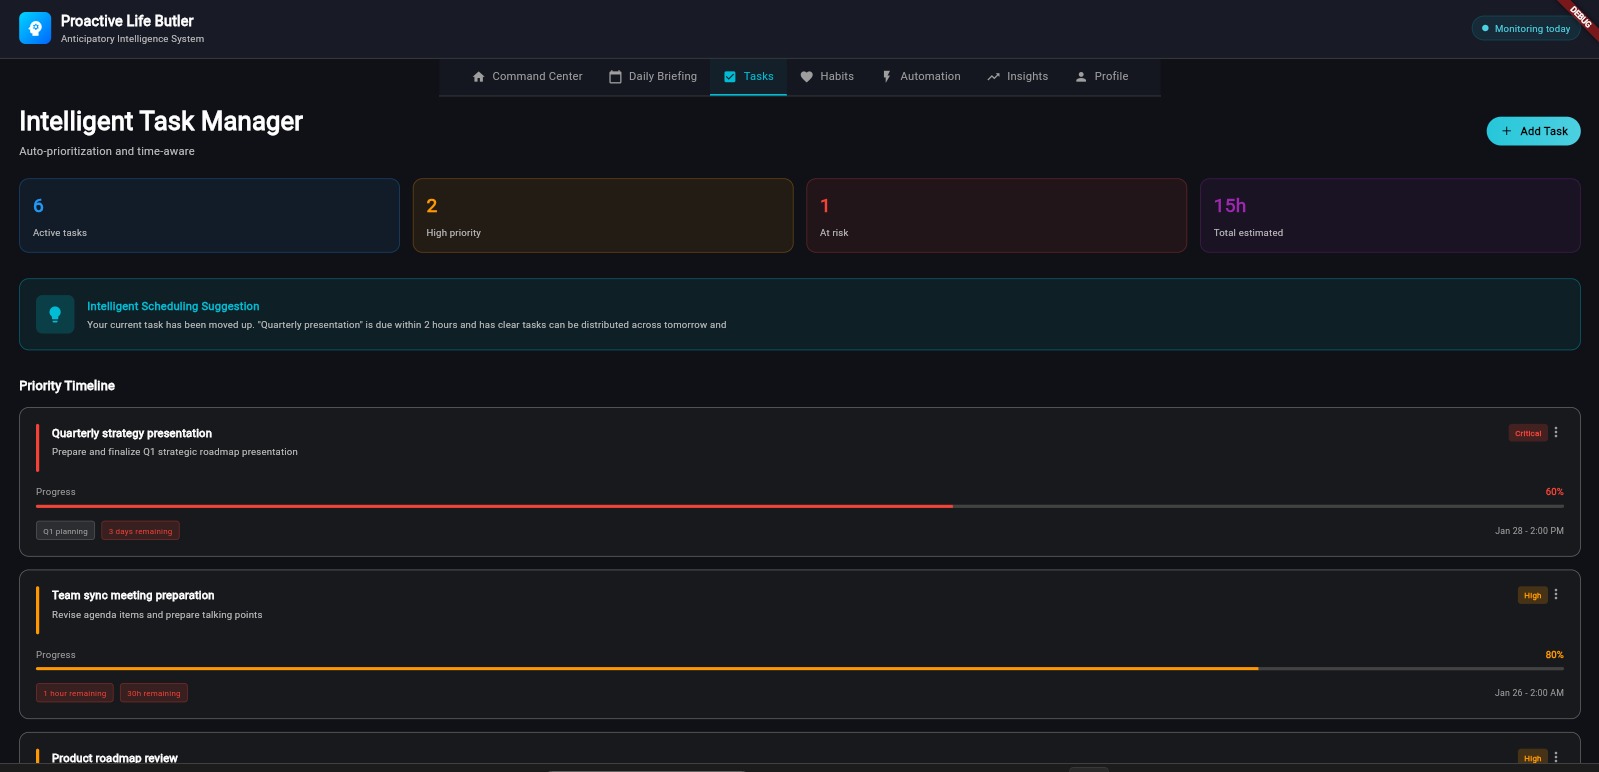Click the lightbulb suggestion icon
The height and width of the screenshot is (772, 1599).
click(x=55, y=314)
